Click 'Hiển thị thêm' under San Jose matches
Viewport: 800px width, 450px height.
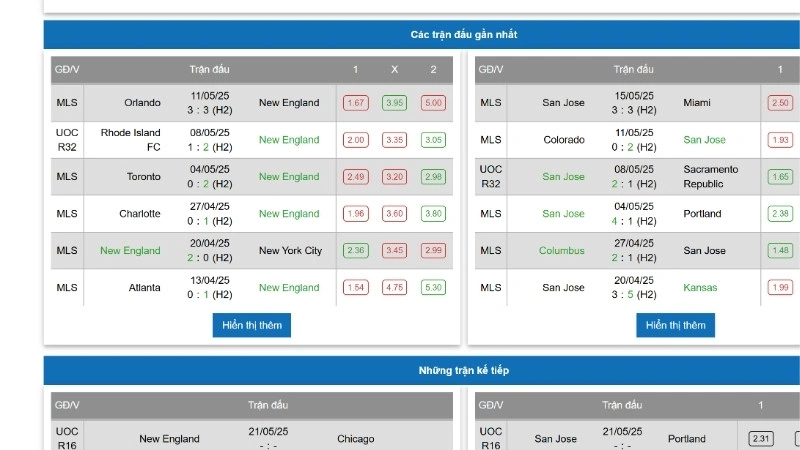click(676, 325)
